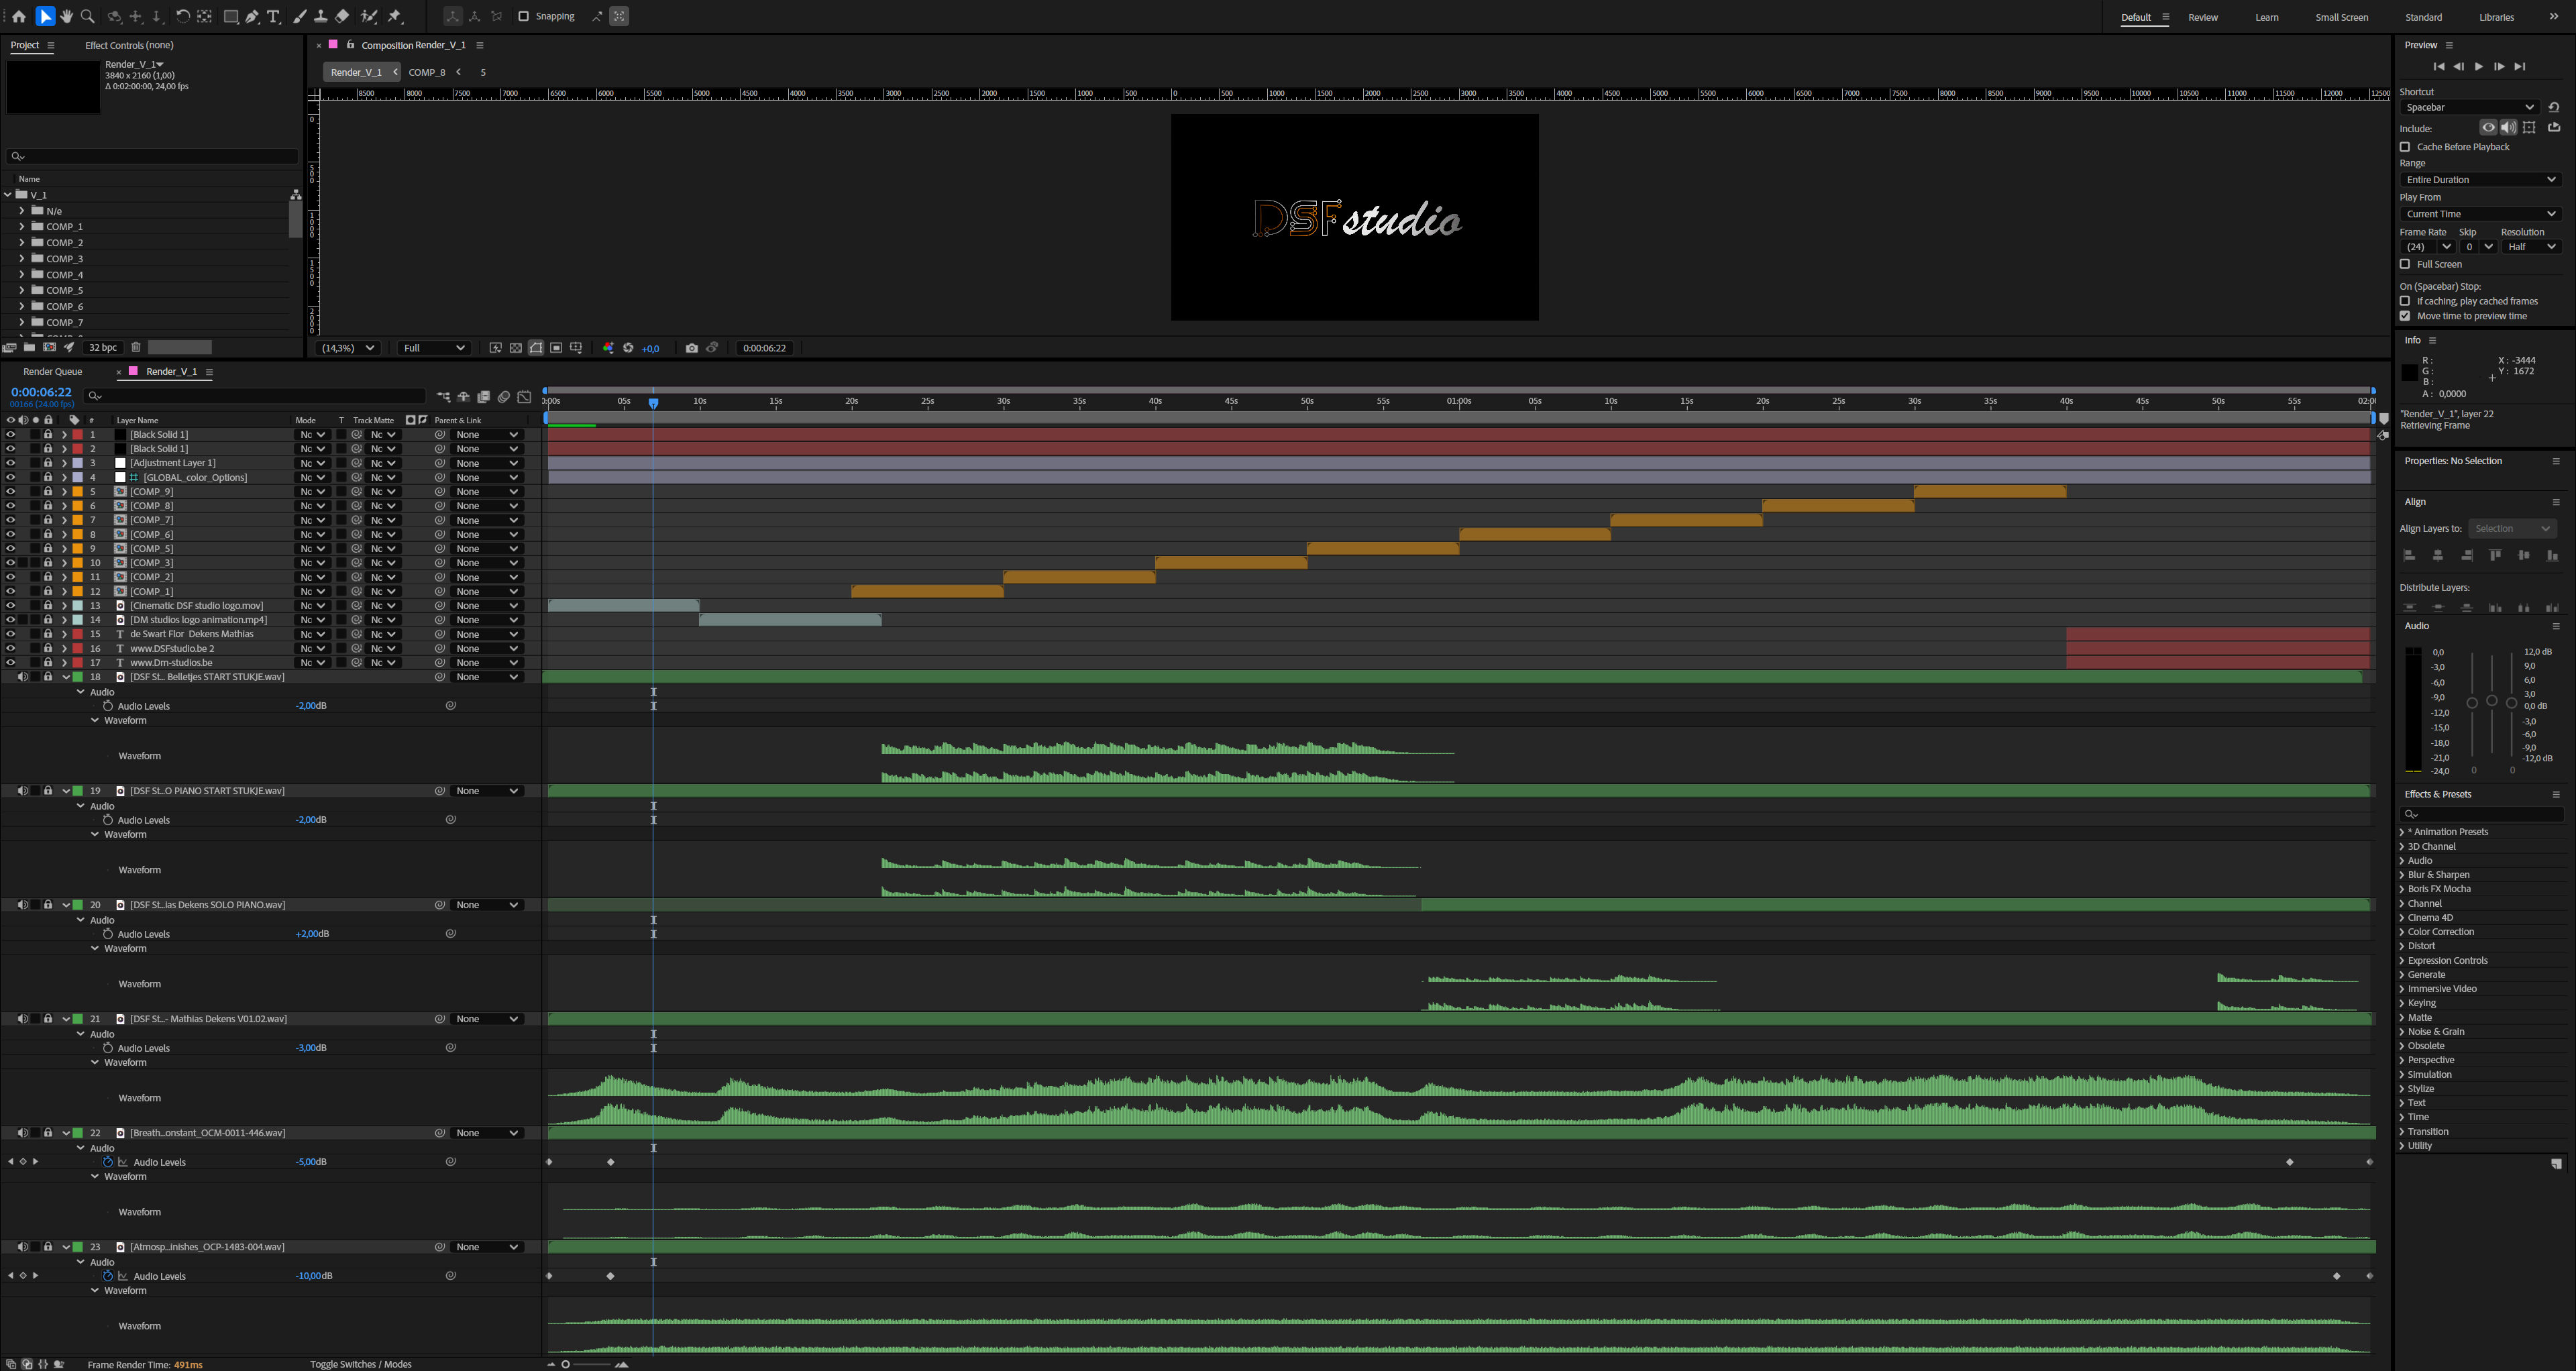Screen dimensions: 2576x1371
Task: Mute audio of layer 21 Mathias Dekens V01.02
Action: 22,1019
